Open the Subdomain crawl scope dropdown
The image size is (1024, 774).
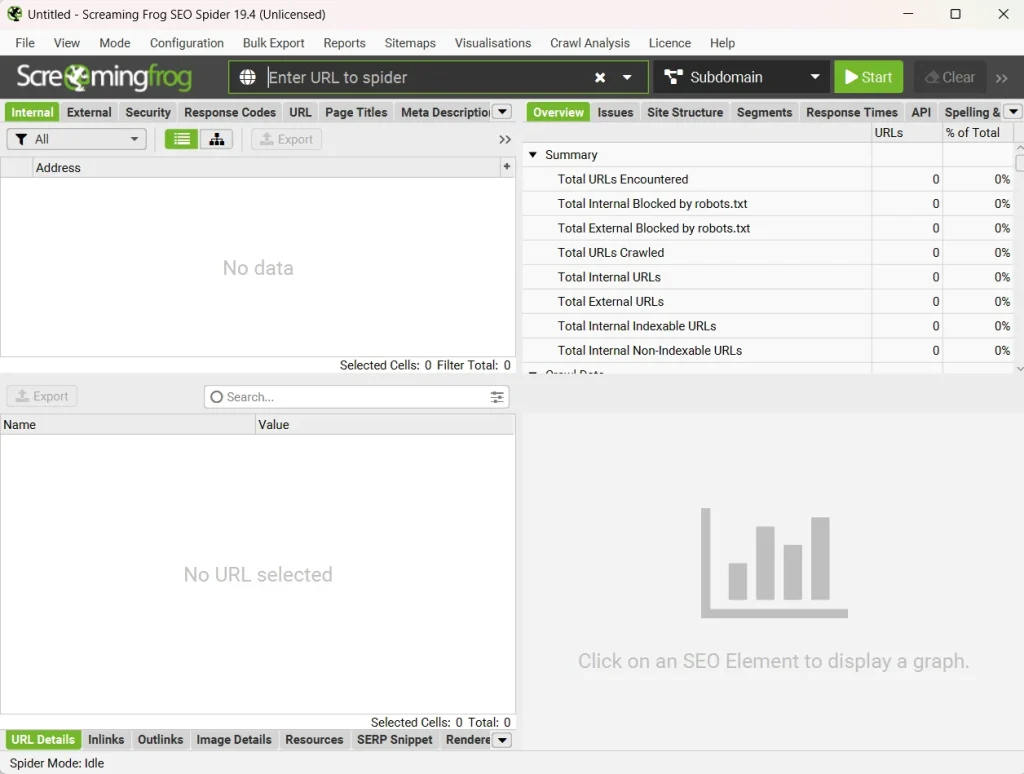741,77
